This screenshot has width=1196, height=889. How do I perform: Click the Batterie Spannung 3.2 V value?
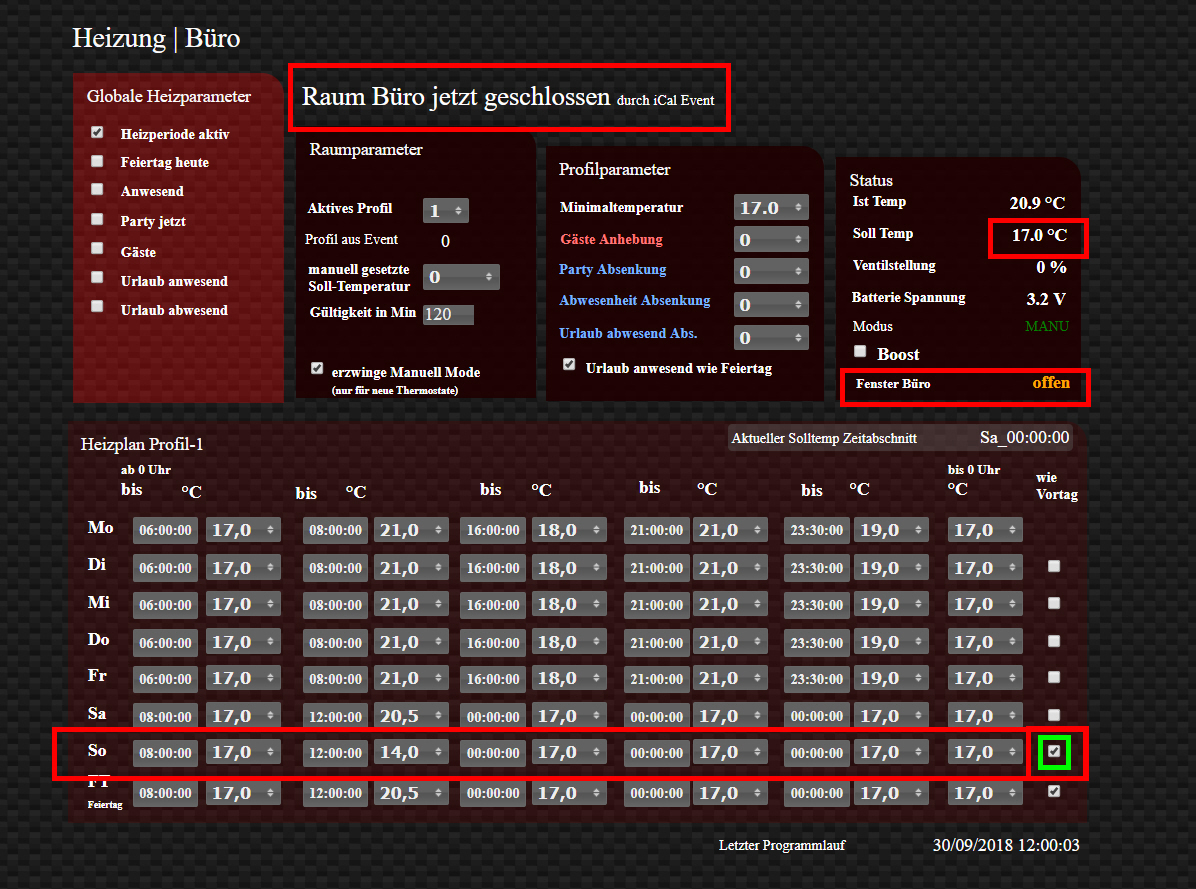click(1046, 299)
